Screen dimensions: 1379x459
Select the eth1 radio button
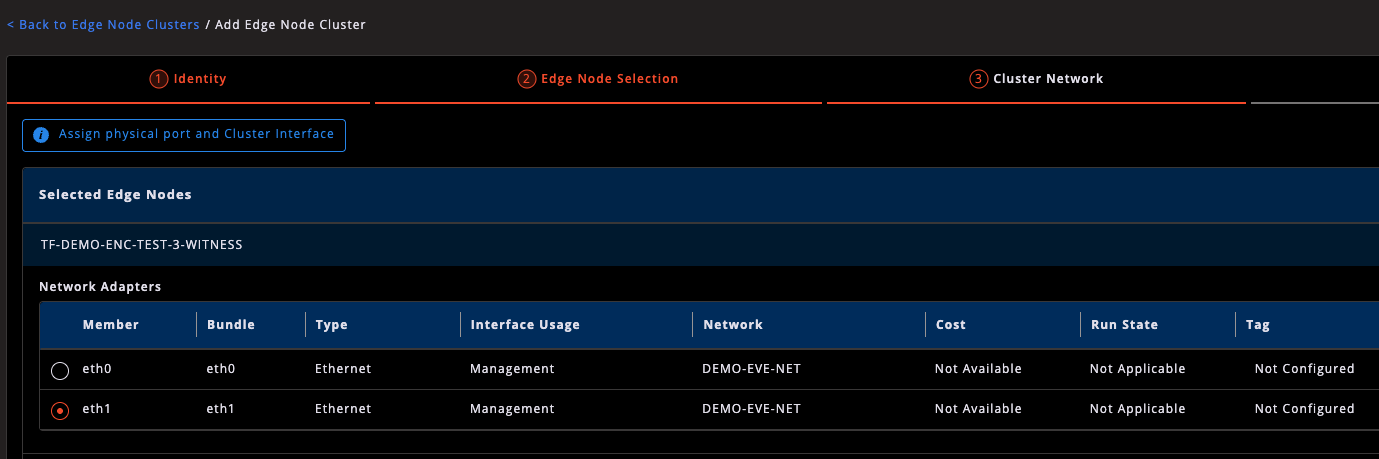coord(60,411)
